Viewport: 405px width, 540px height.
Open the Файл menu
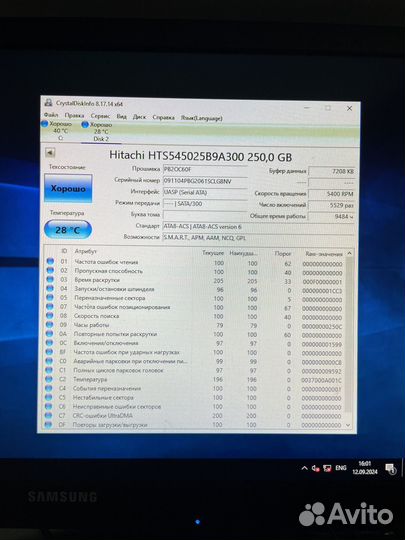tap(51, 114)
